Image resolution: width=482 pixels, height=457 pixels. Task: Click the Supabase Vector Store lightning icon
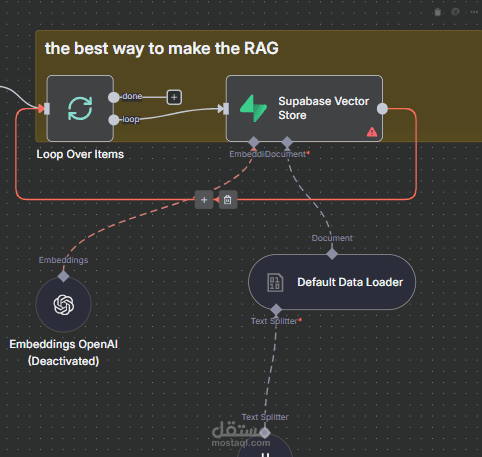coord(254,108)
